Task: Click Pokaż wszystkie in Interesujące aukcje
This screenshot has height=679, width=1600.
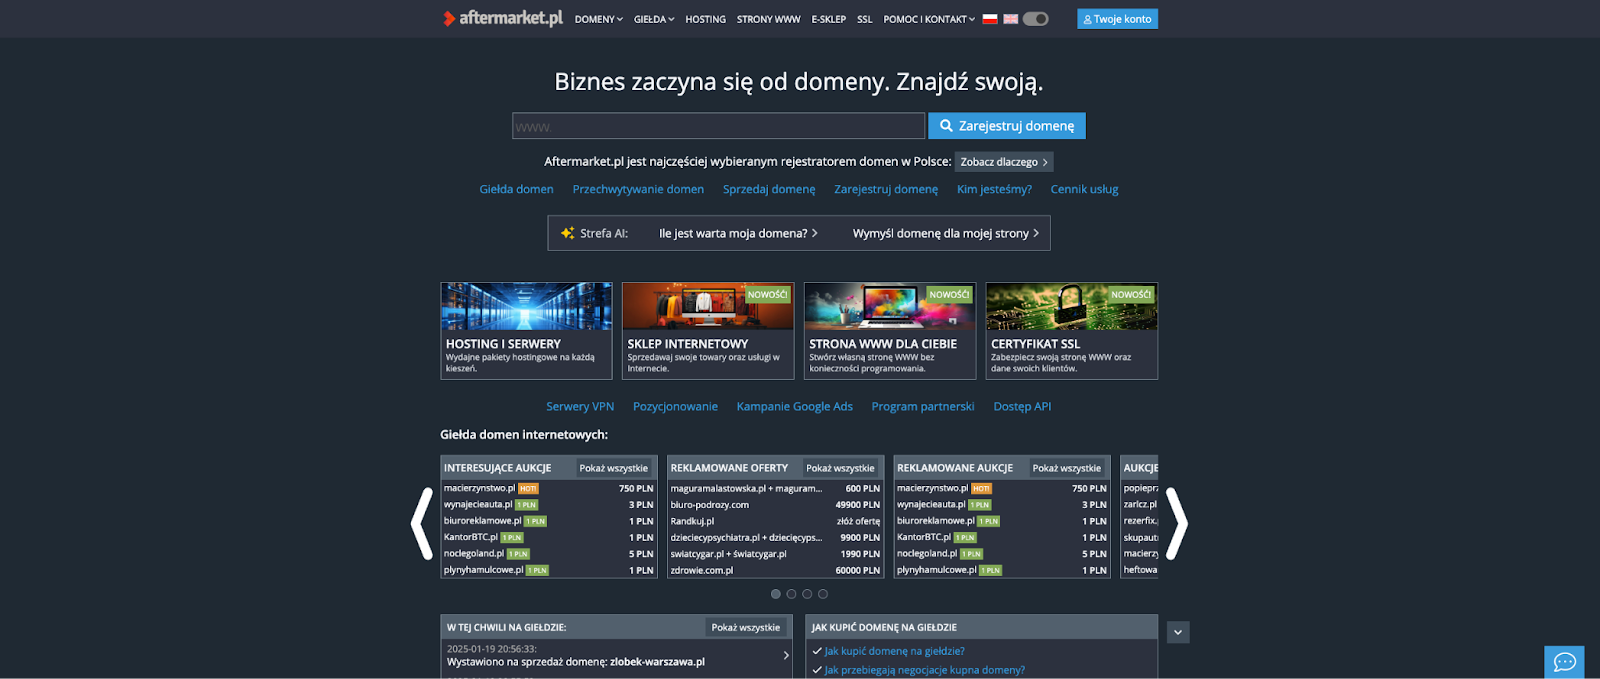Action: [614, 468]
